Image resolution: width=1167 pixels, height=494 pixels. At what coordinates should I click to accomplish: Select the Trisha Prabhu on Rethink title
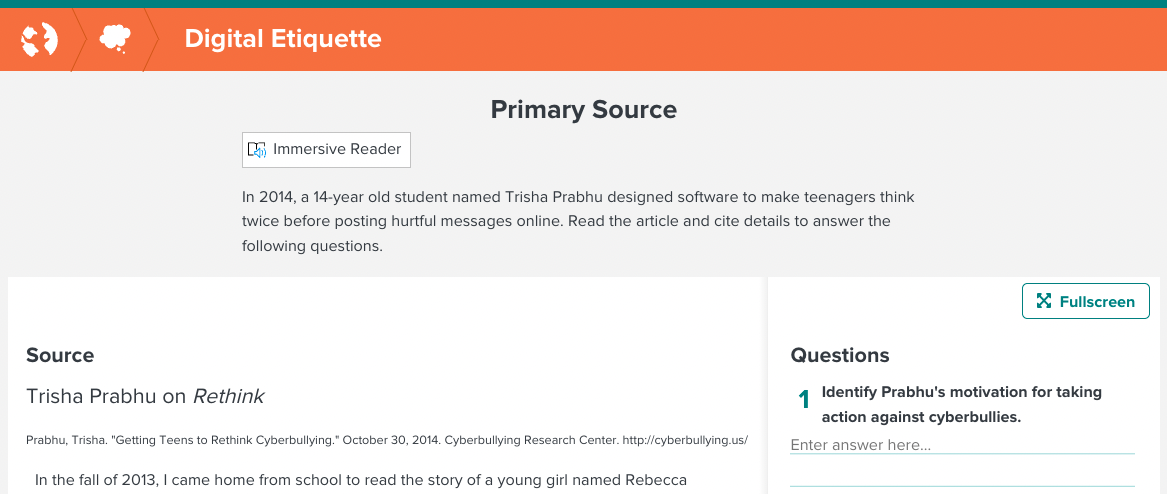point(145,397)
